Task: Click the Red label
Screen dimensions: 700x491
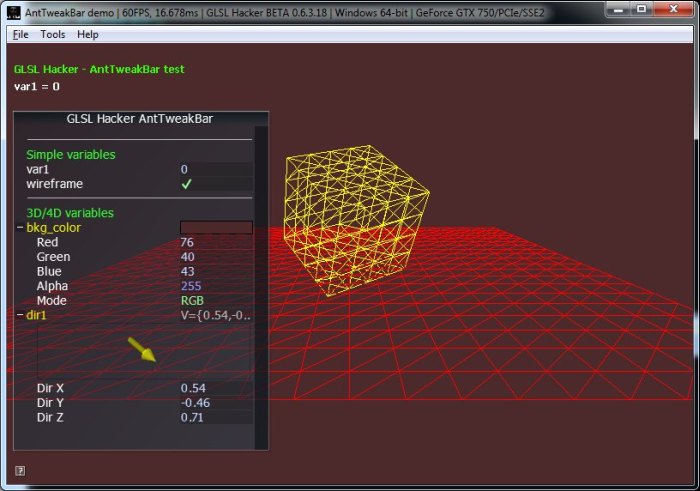Action: click(47, 242)
